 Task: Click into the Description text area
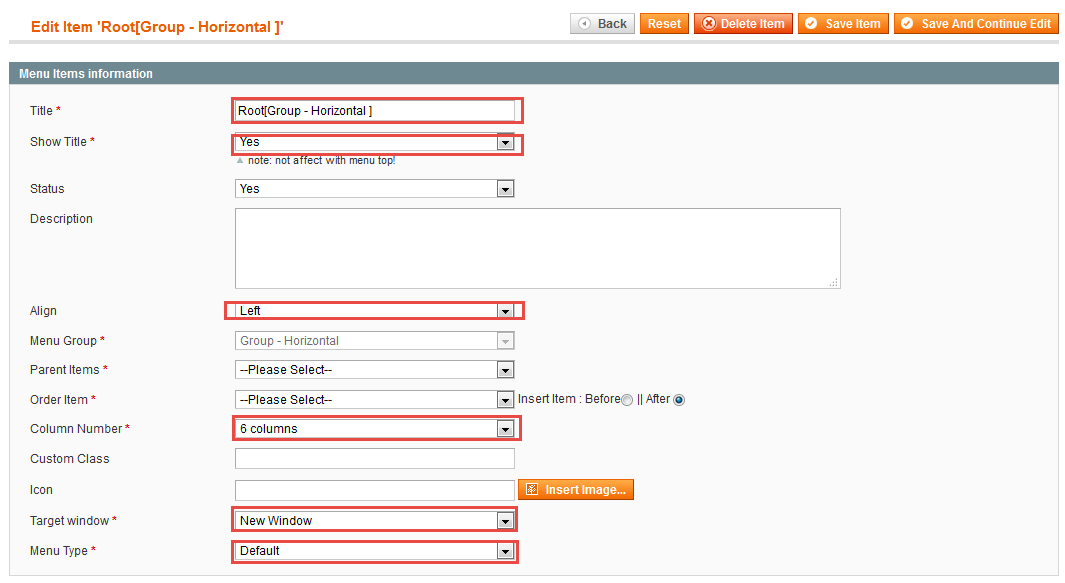click(x=537, y=249)
